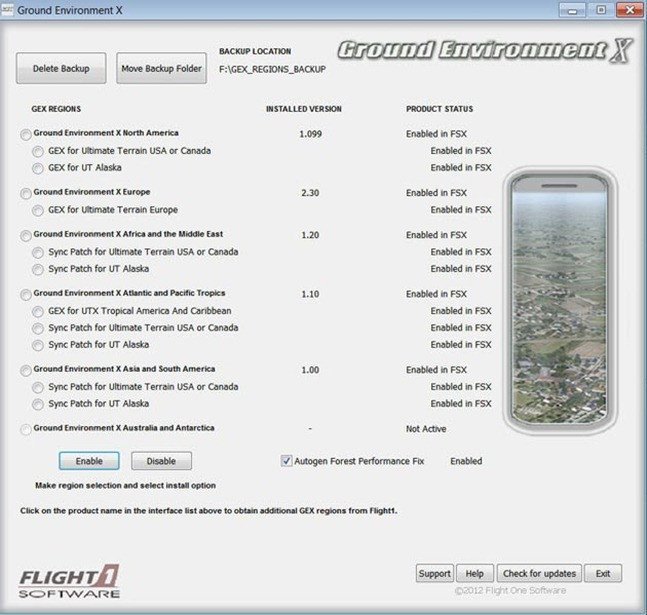The width and height of the screenshot is (647, 615).
Task: Click the BACKUP LOCATION label
Action: pos(255,51)
